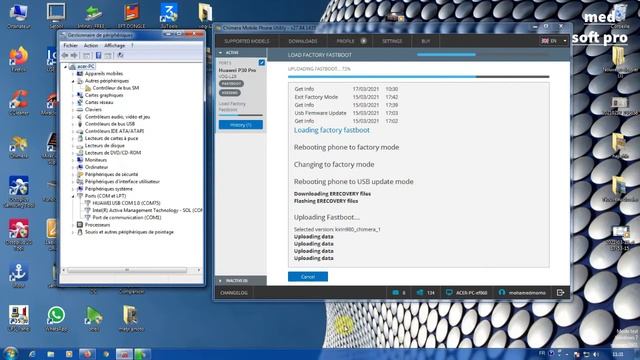Click the scan hardware changes toolbar icon
Screen dimensions: 640x360
[x=120, y=55]
